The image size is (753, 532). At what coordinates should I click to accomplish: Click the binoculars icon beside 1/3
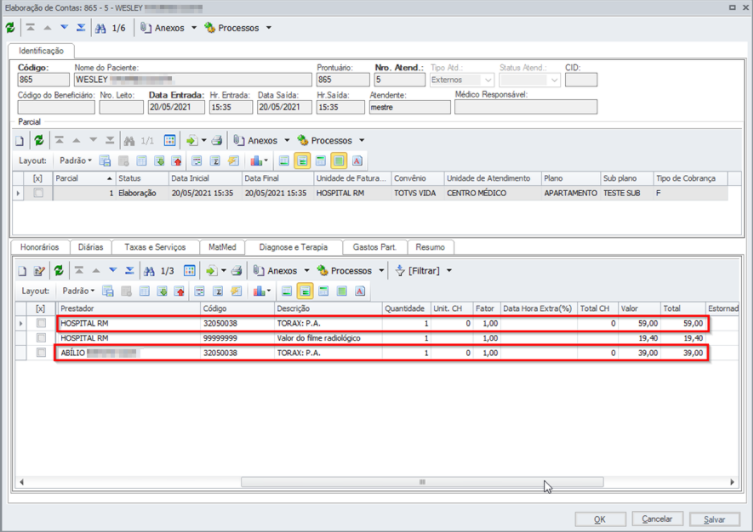(149, 271)
